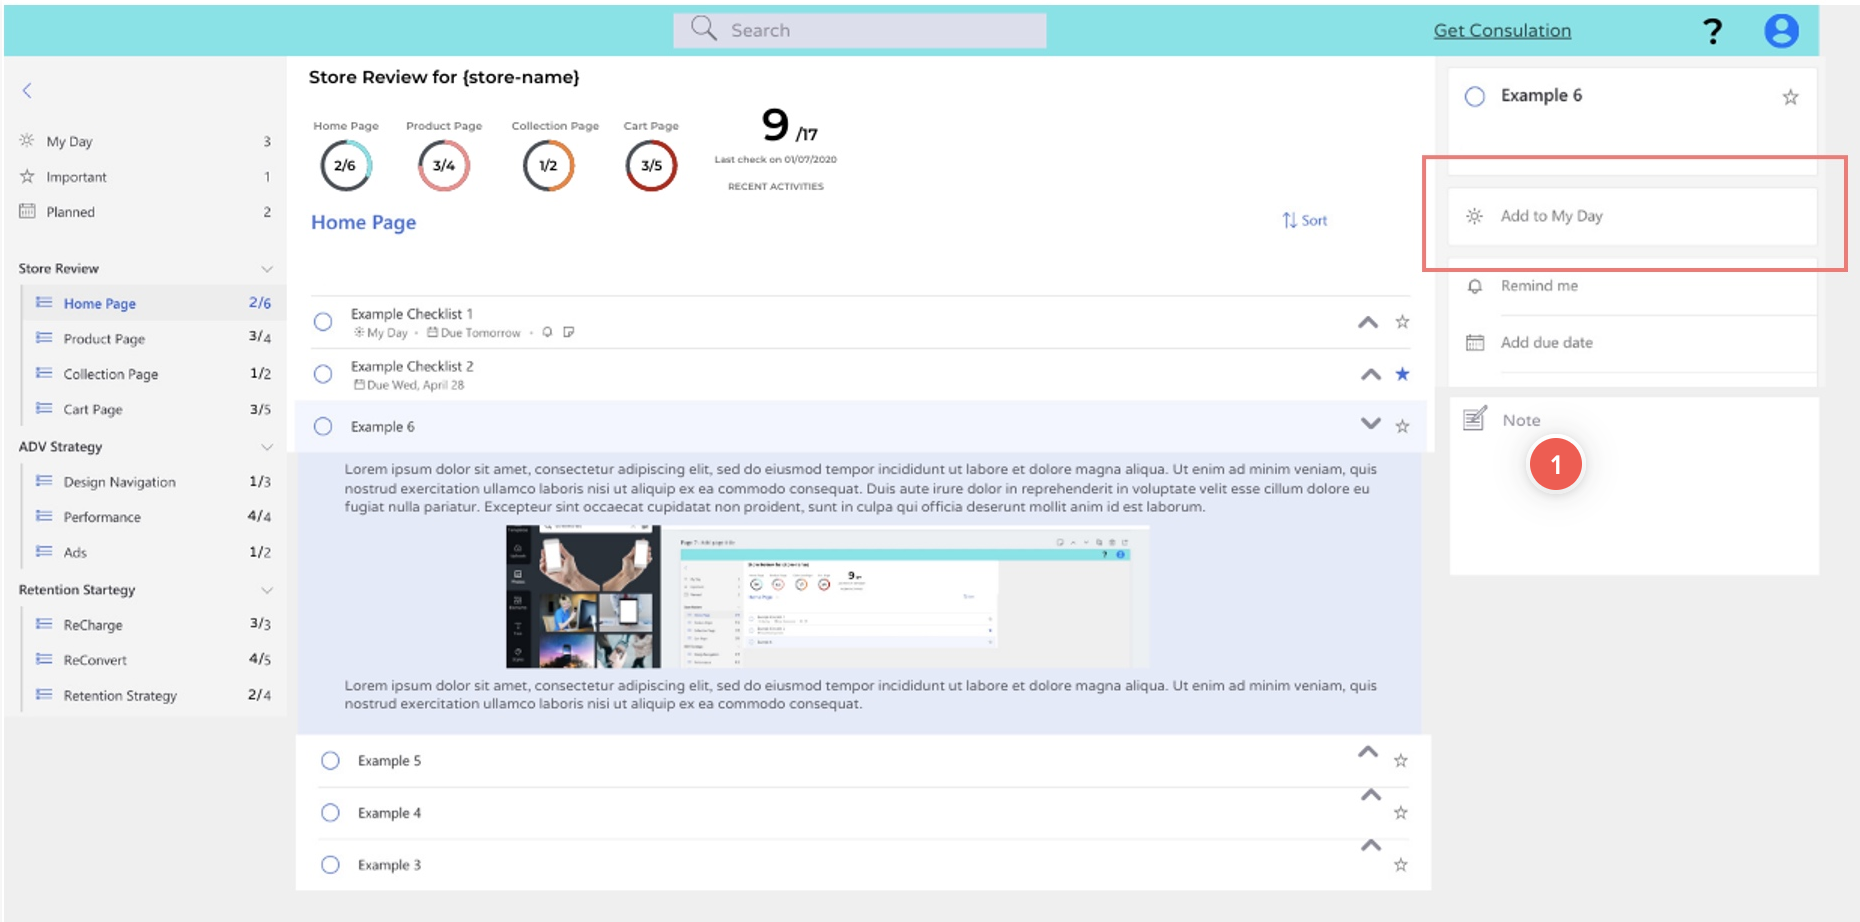Click the sort arrows icon
The height and width of the screenshot is (922, 1860).
coord(1289,220)
